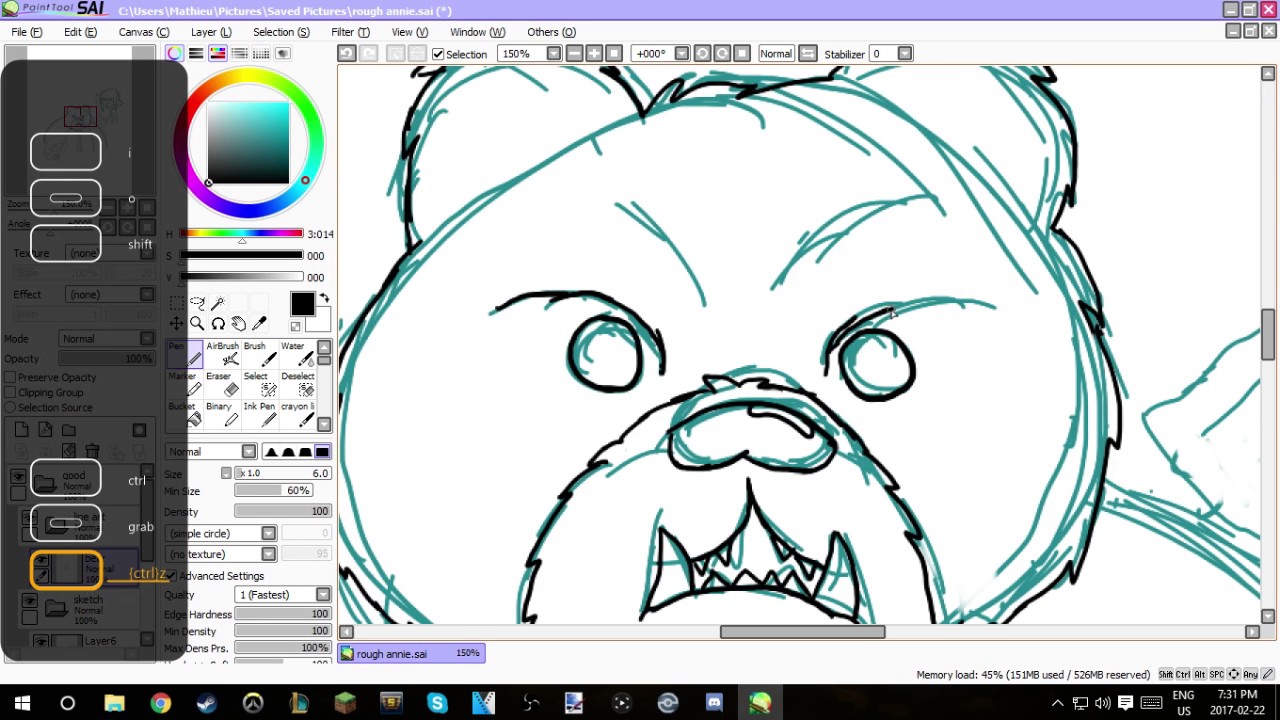This screenshot has width=1280, height=720.
Task: Activate the eyedropper color picker tool
Action: pos(260,323)
